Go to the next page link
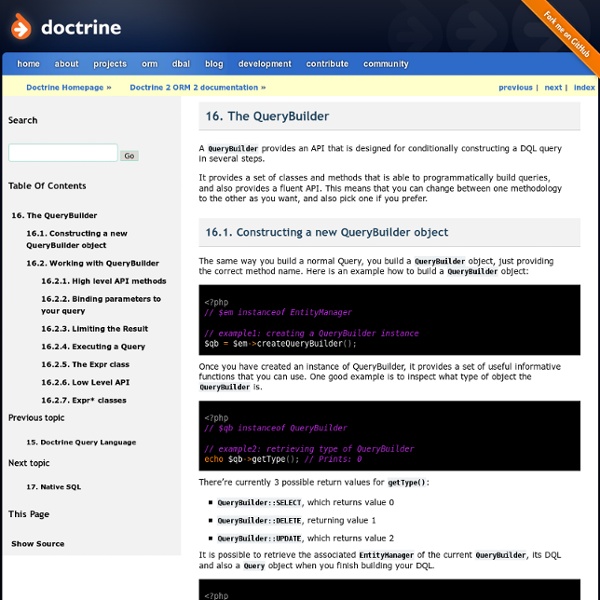Screen dimensions: 600x600 point(553,87)
